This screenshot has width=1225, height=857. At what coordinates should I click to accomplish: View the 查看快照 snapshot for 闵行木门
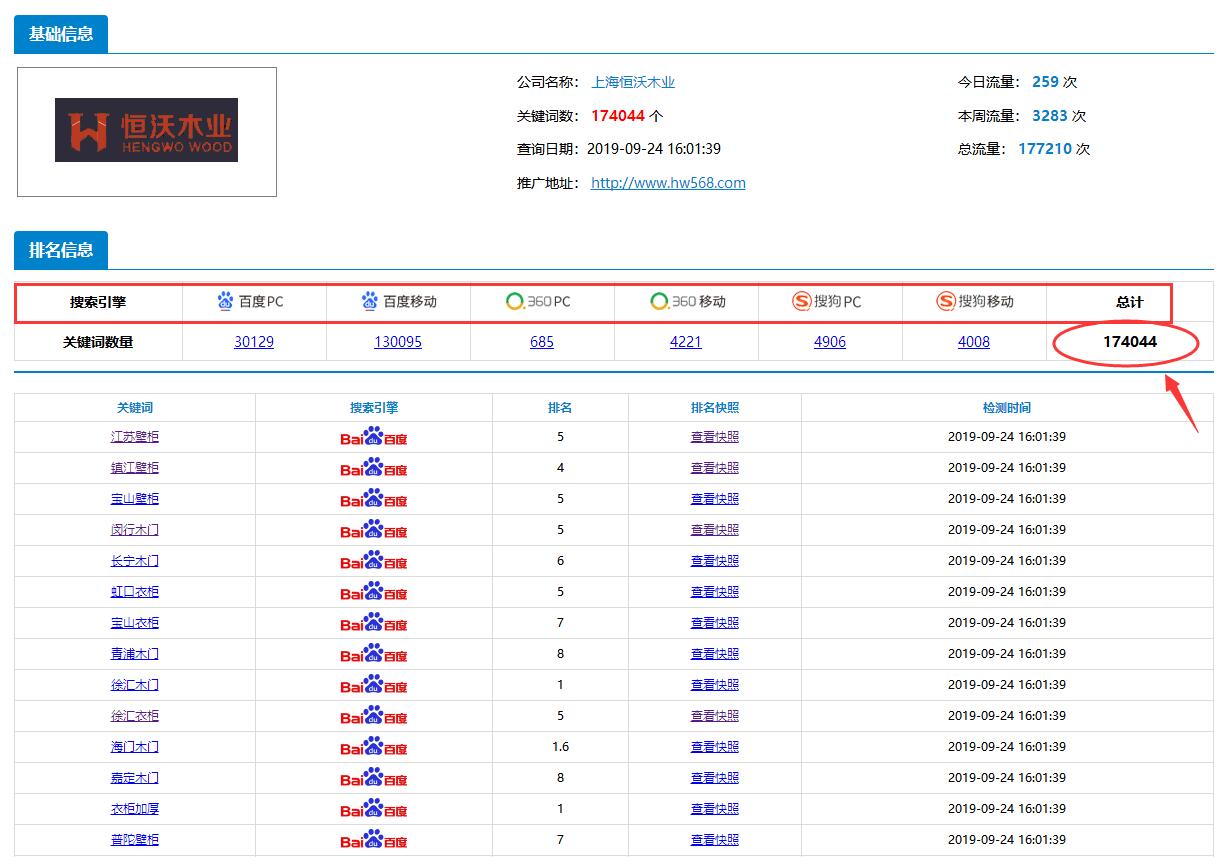(x=715, y=530)
